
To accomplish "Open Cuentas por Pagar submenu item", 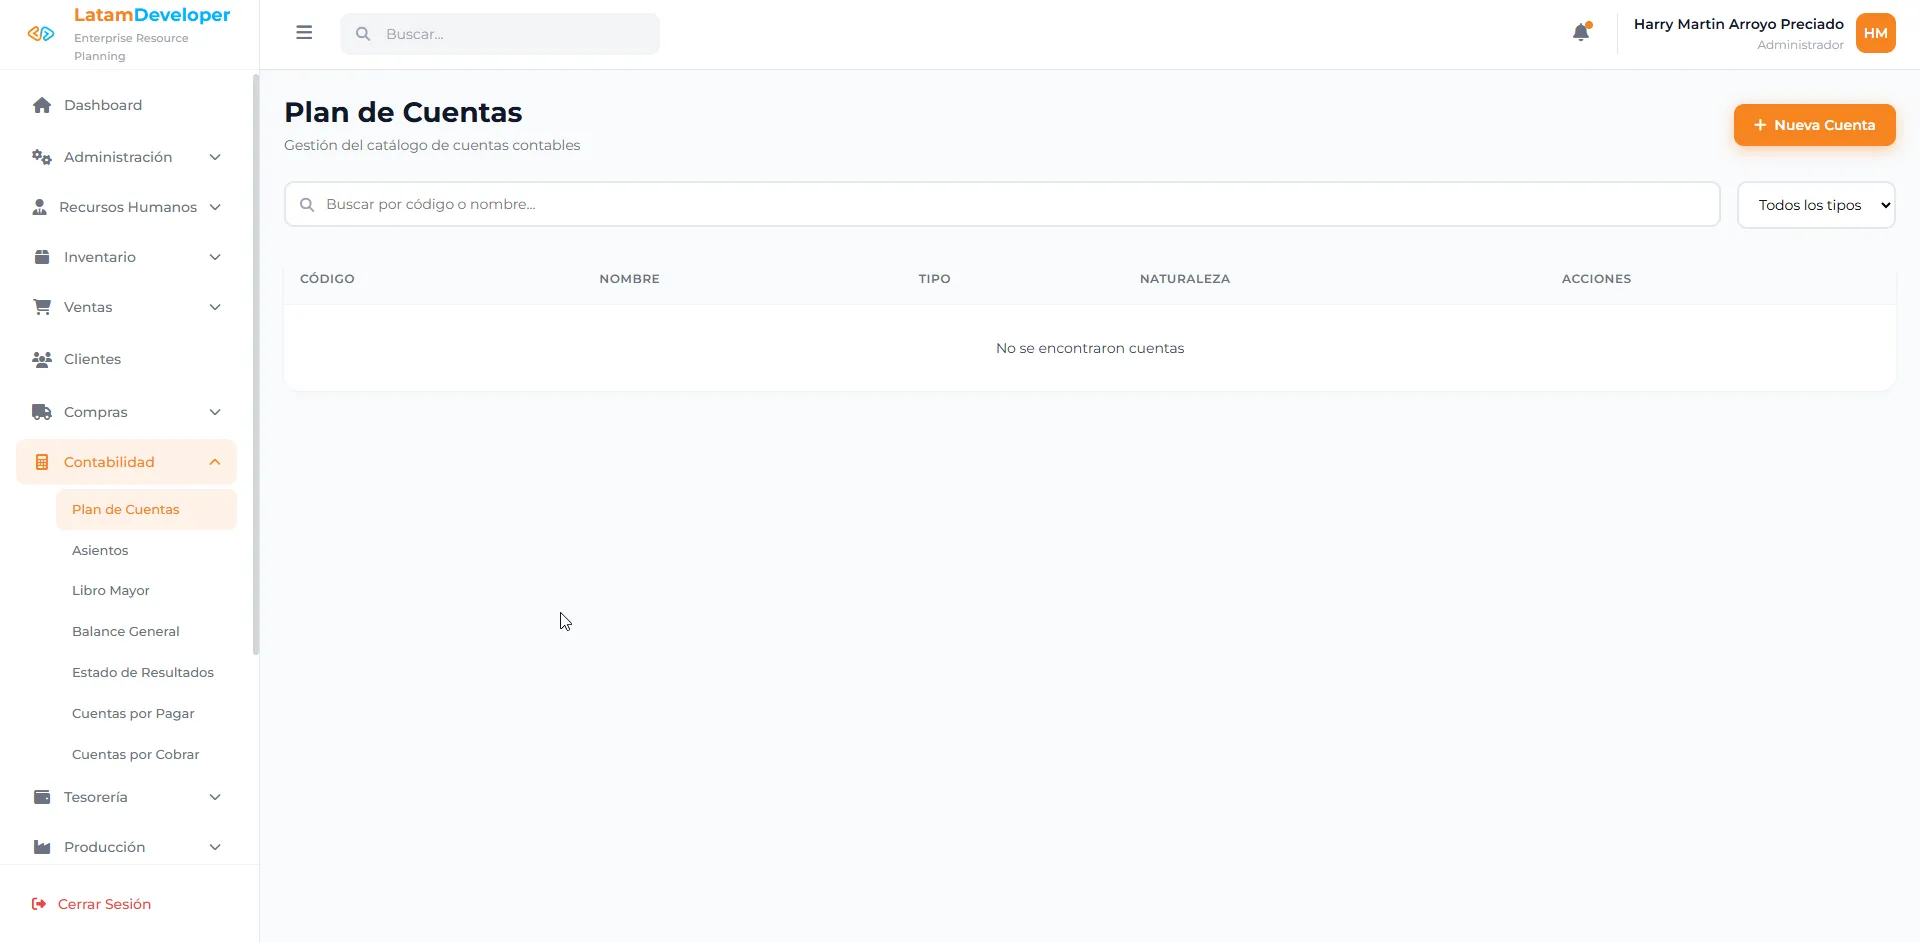I will (146, 713).
